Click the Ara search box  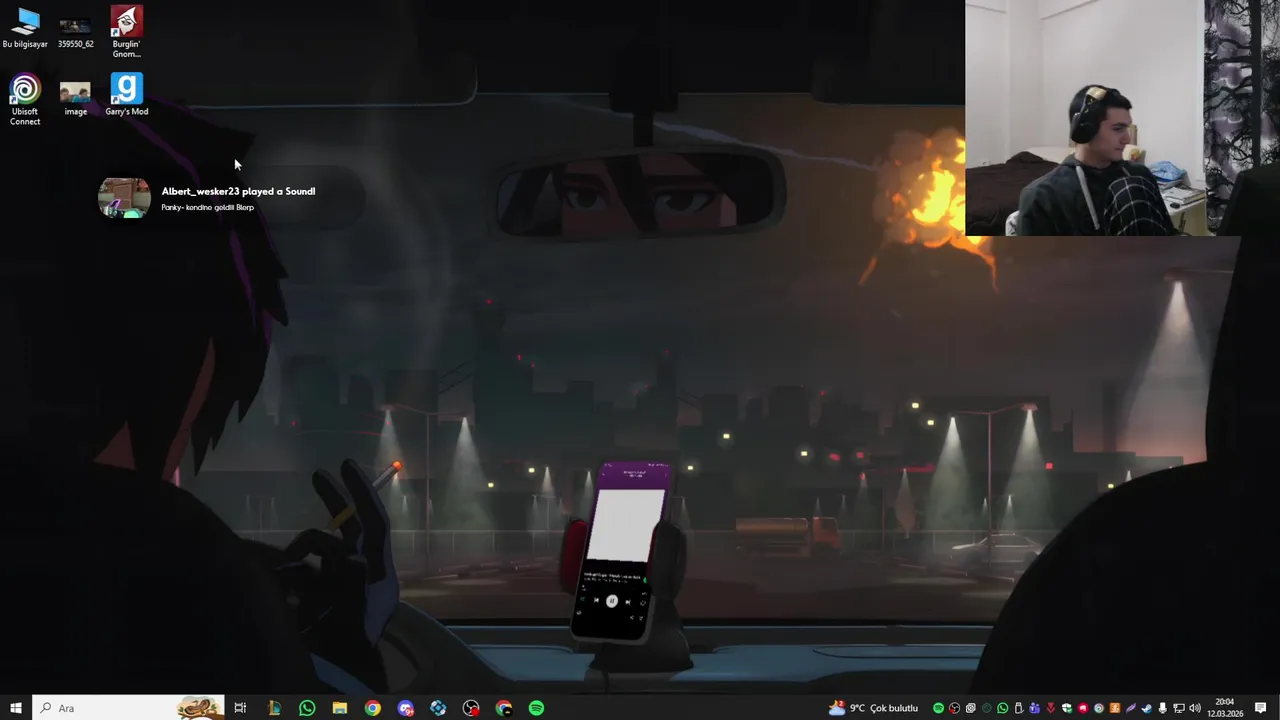pyautogui.click(x=128, y=708)
